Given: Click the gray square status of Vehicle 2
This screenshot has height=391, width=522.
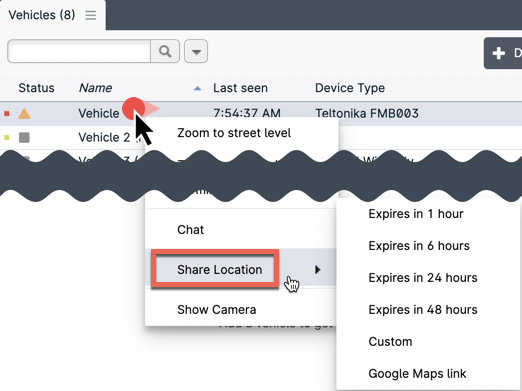Looking at the screenshot, I should (24, 137).
